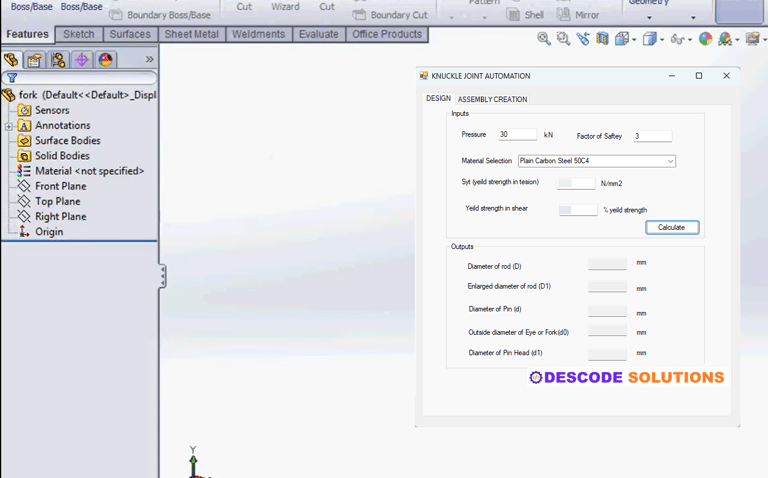Click in Pressure input field
Screen dimensions: 768x478
point(517,135)
